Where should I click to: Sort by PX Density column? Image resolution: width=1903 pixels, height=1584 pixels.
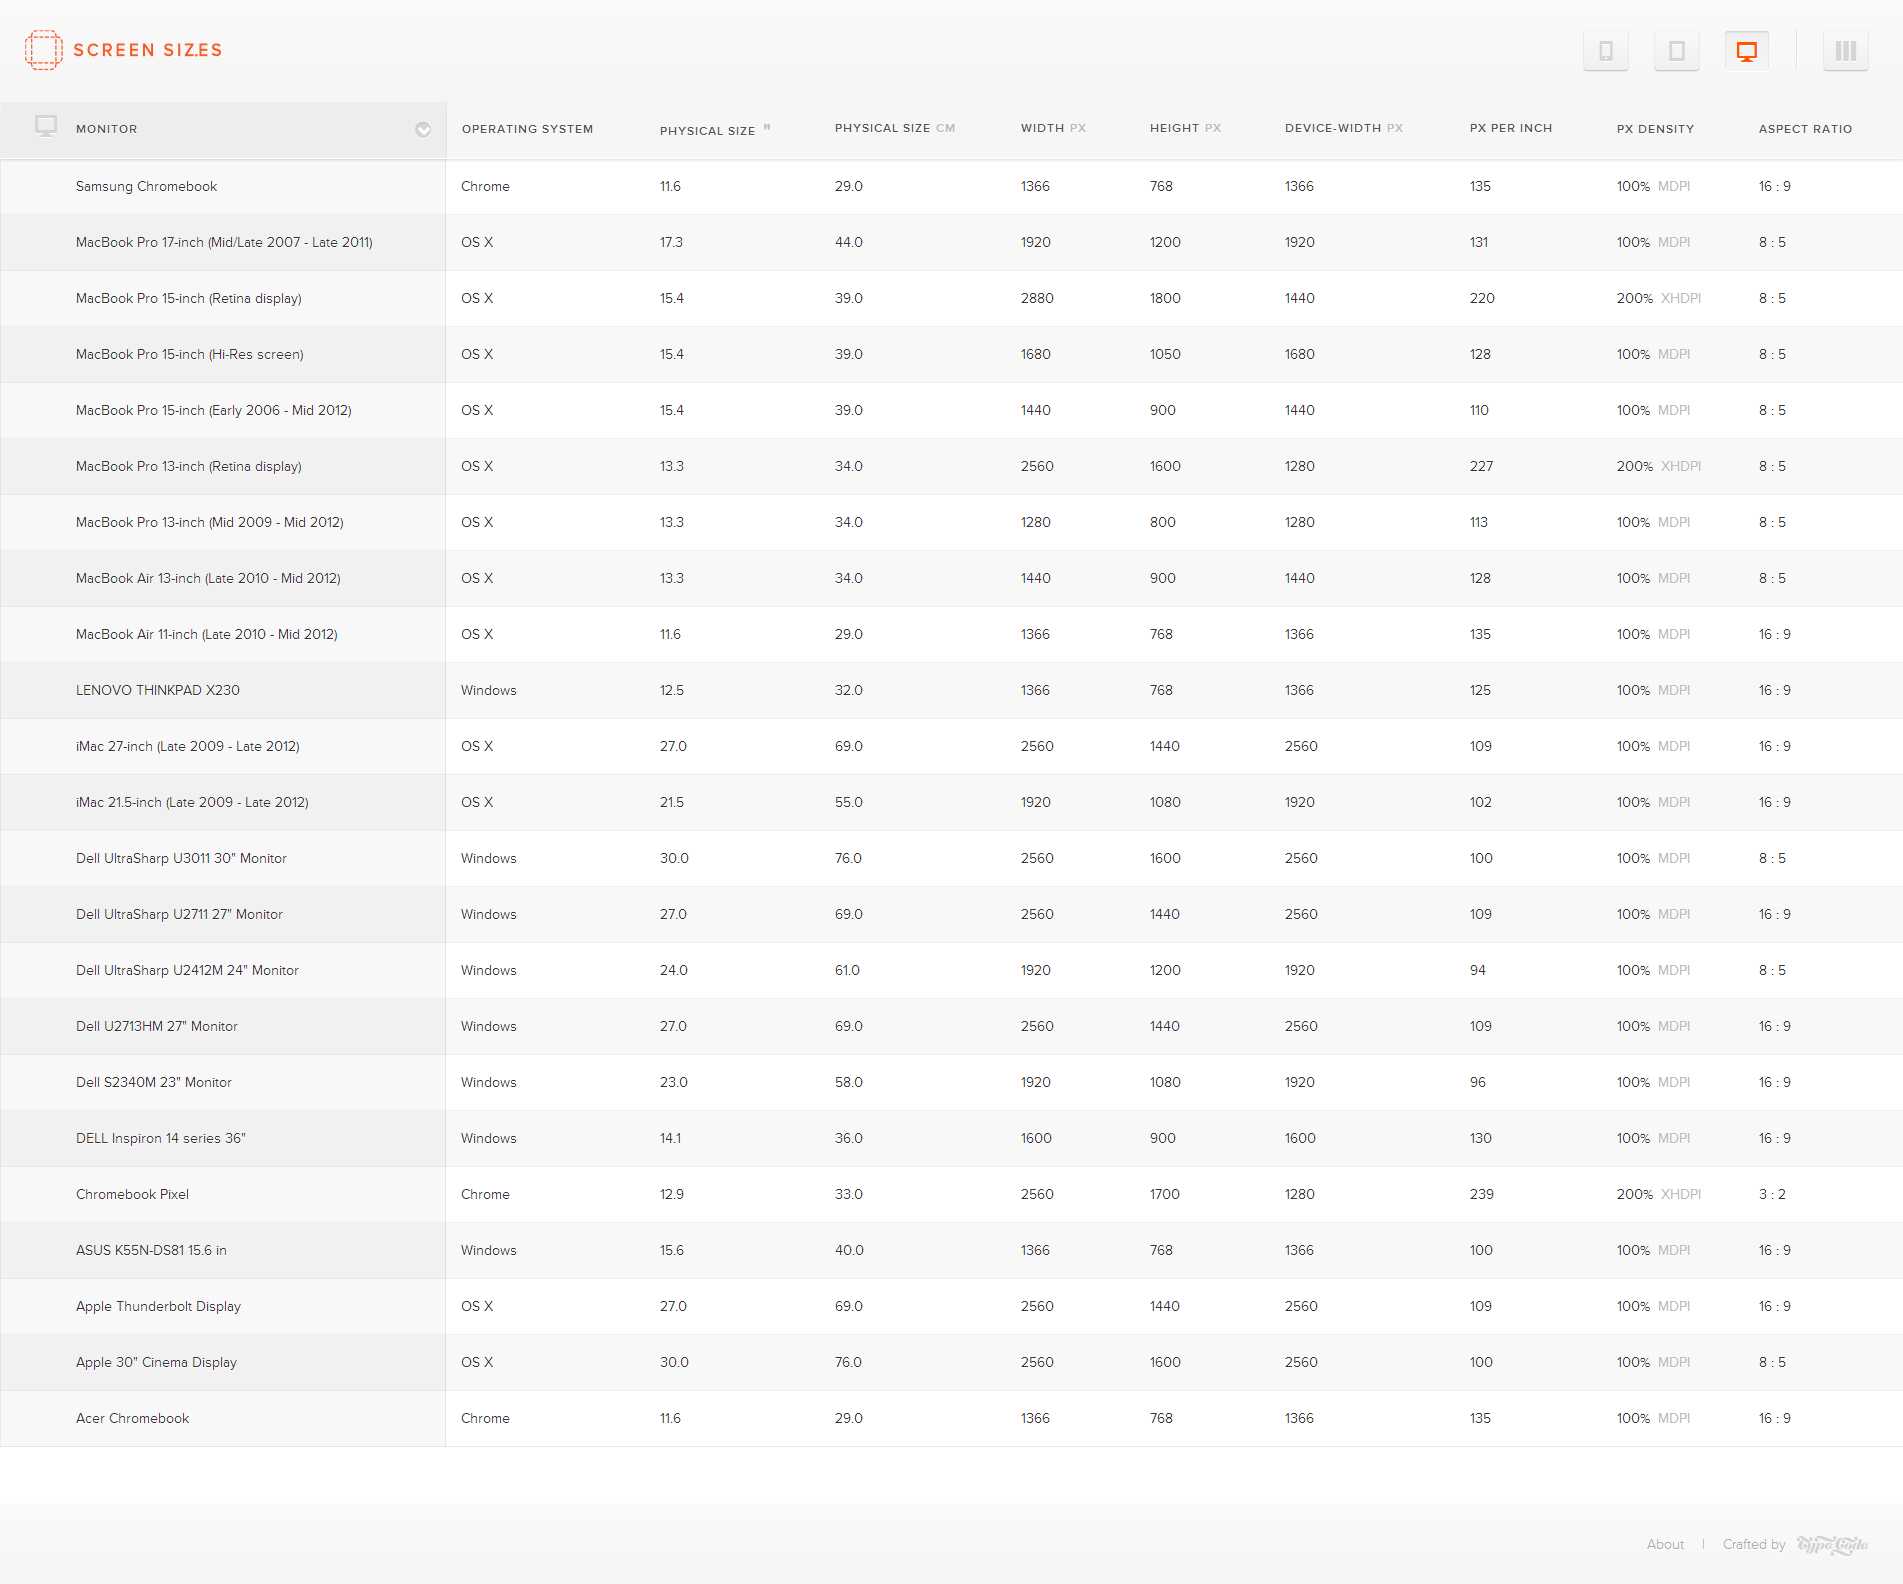1655,129
